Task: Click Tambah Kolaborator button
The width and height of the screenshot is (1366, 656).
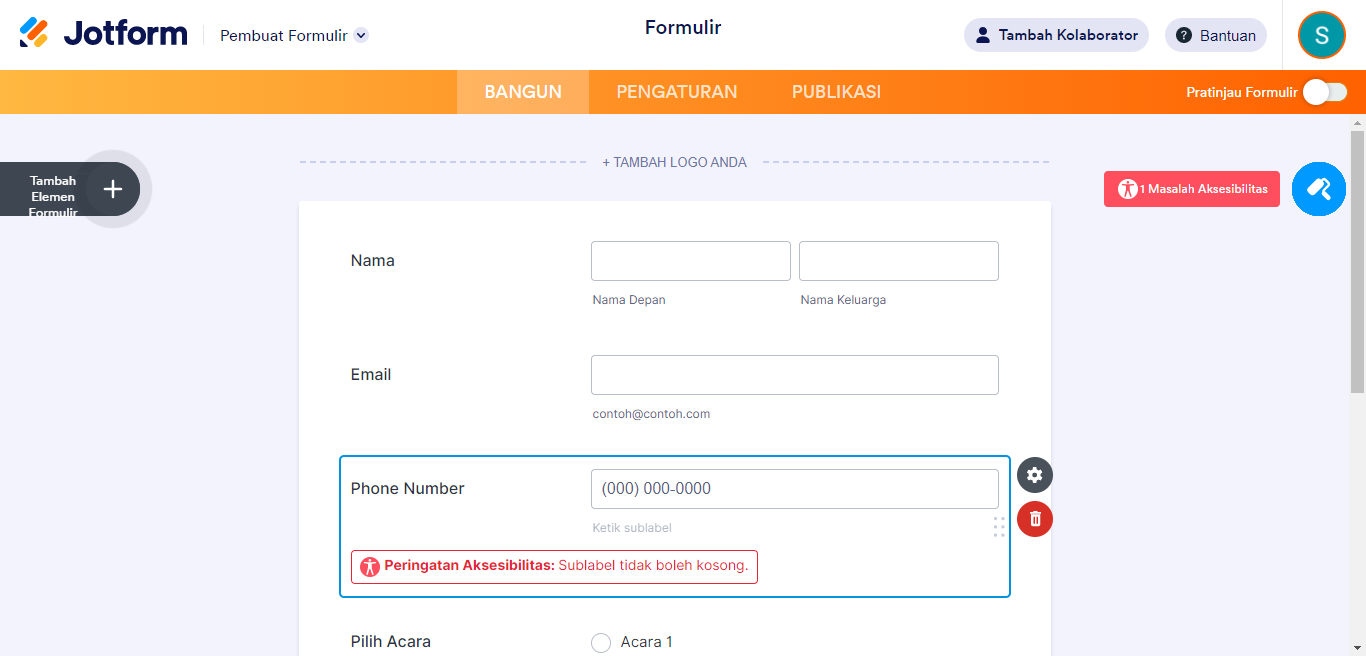Action: pos(1056,35)
